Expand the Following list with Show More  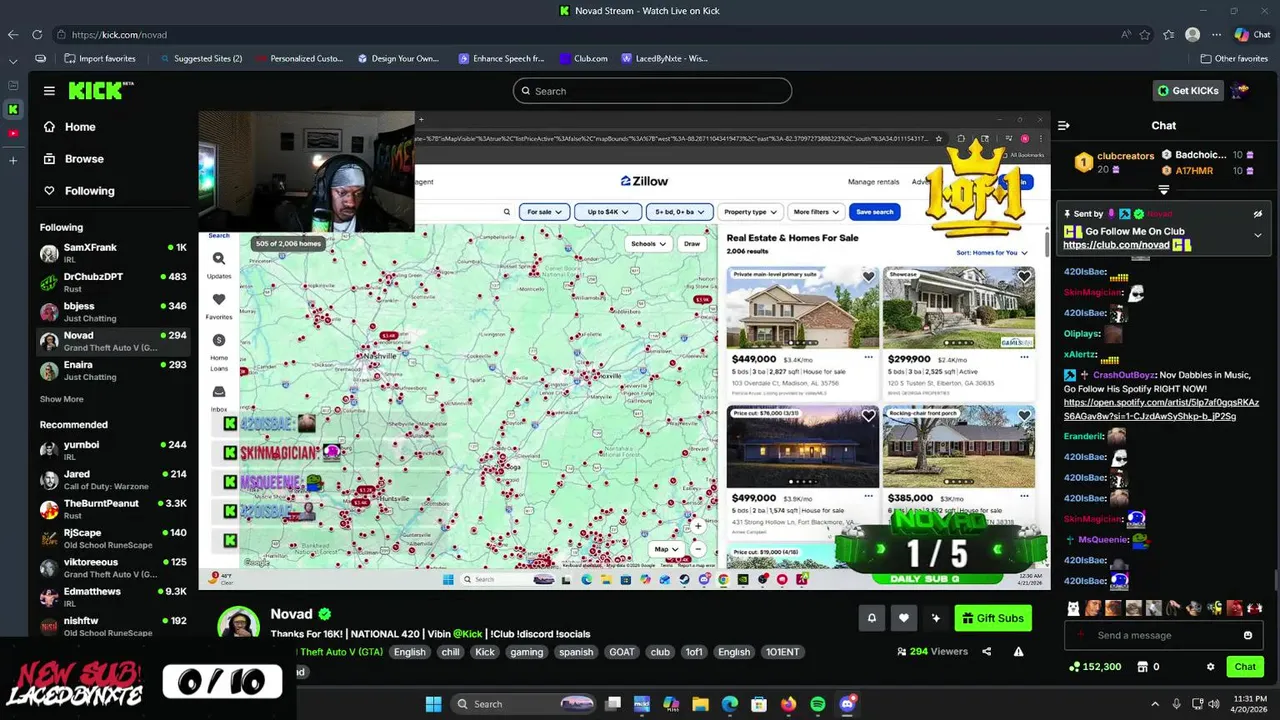(x=62, y=399)
